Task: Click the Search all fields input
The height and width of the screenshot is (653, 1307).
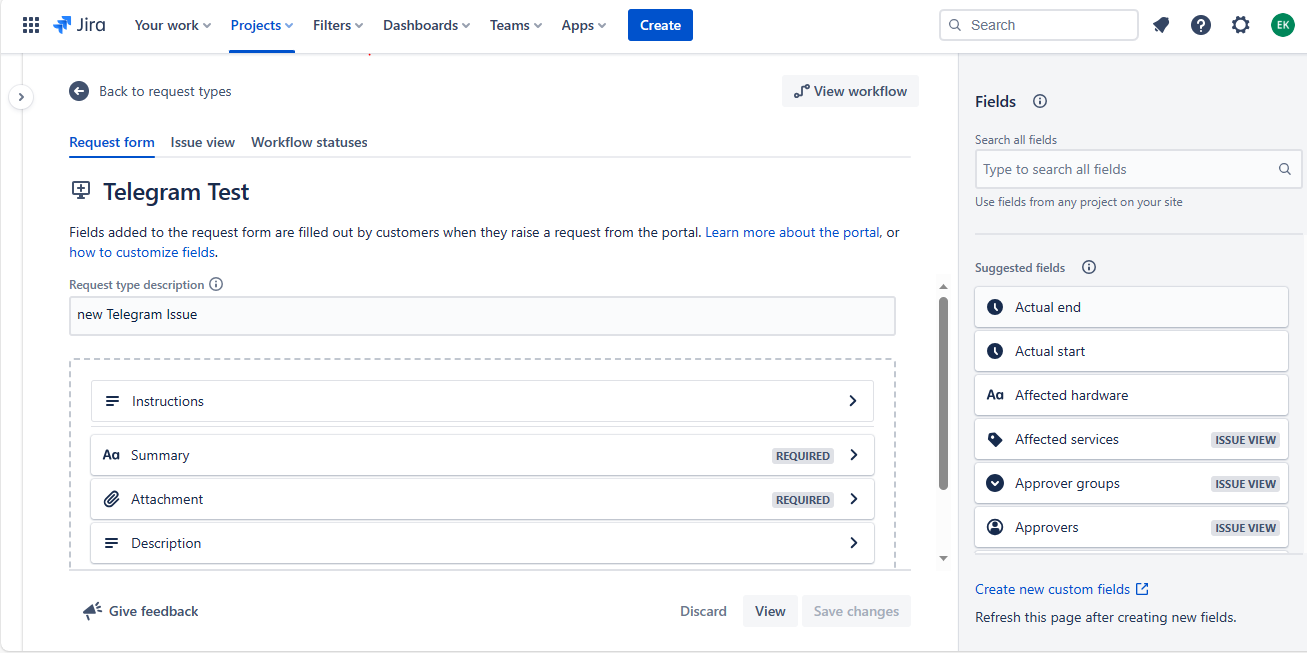Action: click(x=1125, y=169)
